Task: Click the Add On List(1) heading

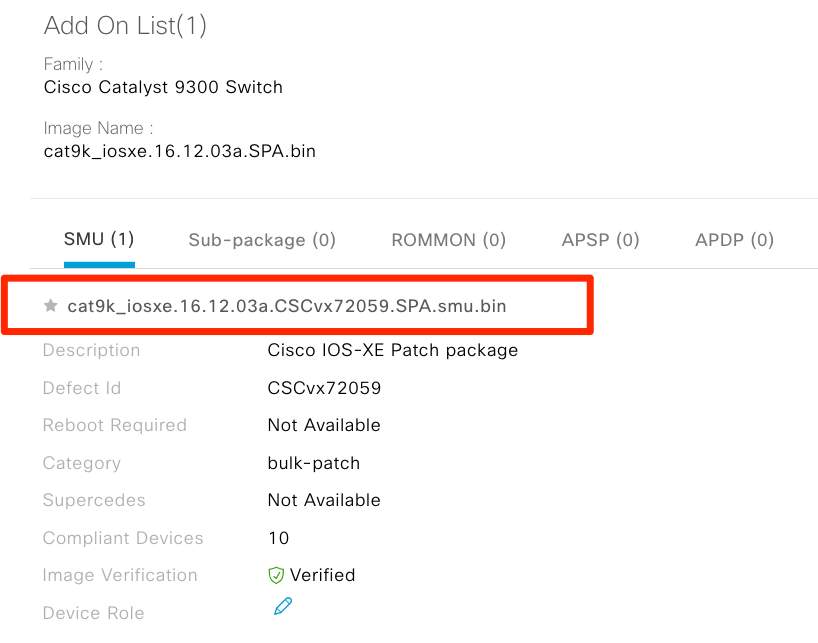Action: tap(125, 26)
